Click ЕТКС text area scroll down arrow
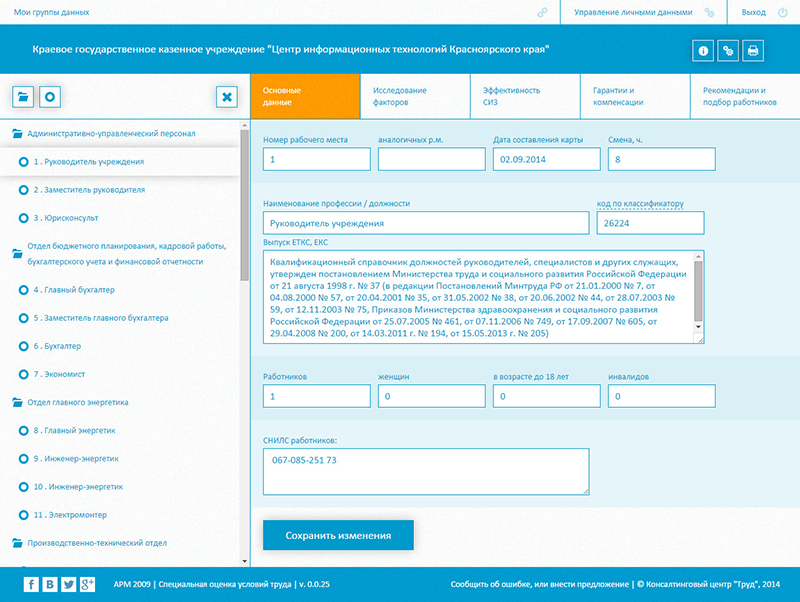Viewport: 800px width, 602px height. tap(698, 327)
